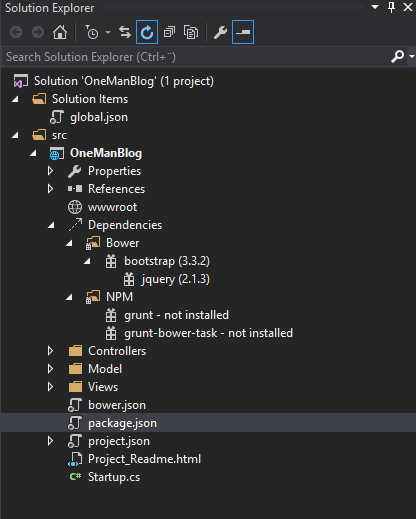The image size is (416, 519).
Task: Click the bootstrap package icon
Action: click(x=111, y=261)
